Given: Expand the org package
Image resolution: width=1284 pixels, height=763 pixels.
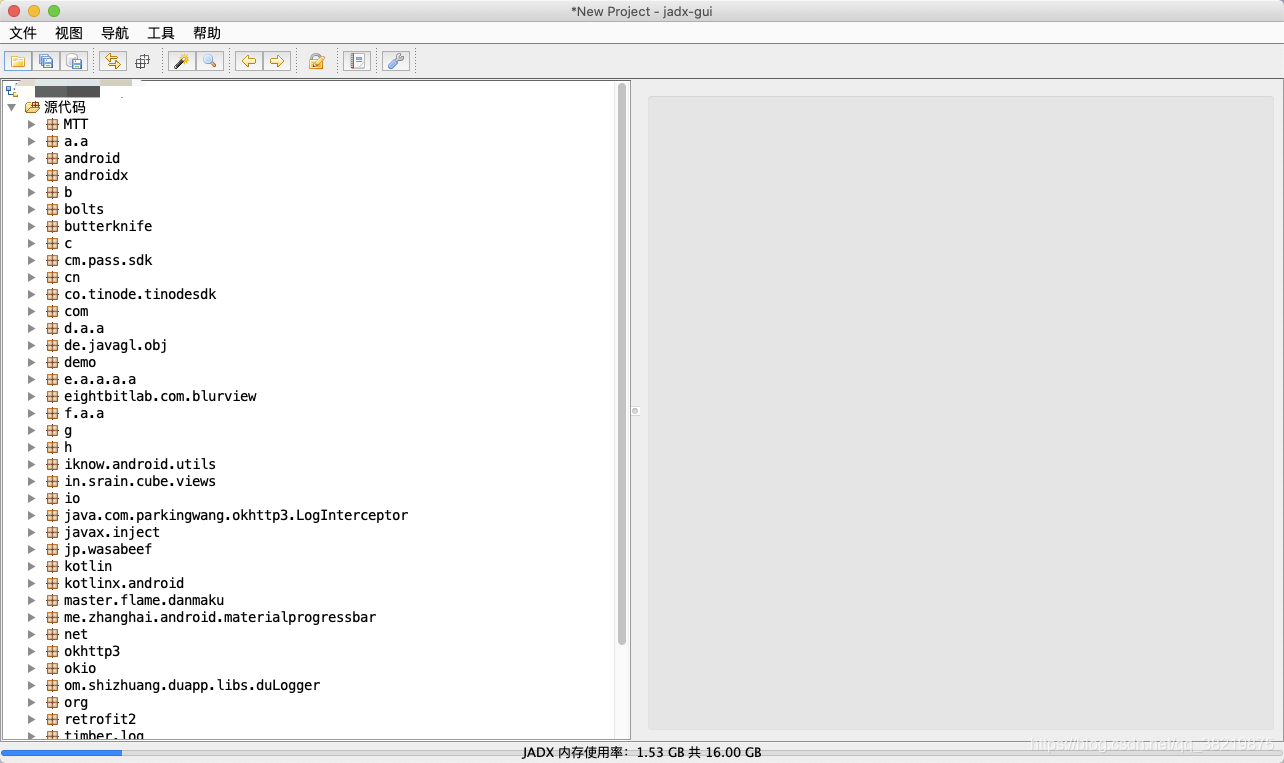Looking at the screenshot, I should (31, 702).
